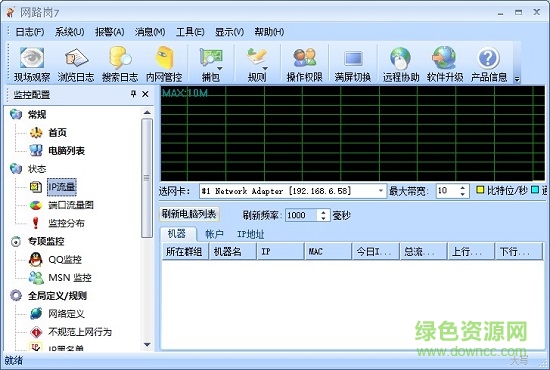Open 网络定义 network definition
Screen dimensions: 550x370
66,314
